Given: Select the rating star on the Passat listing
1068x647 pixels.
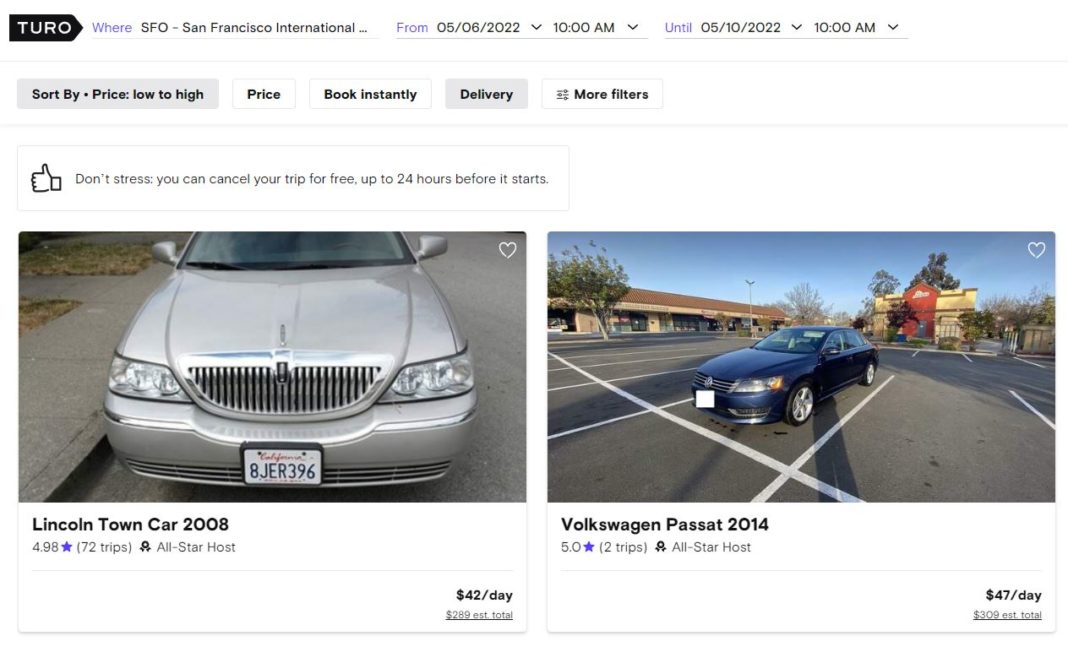Looking at the screenshot, I should click(x=587, y=547).
